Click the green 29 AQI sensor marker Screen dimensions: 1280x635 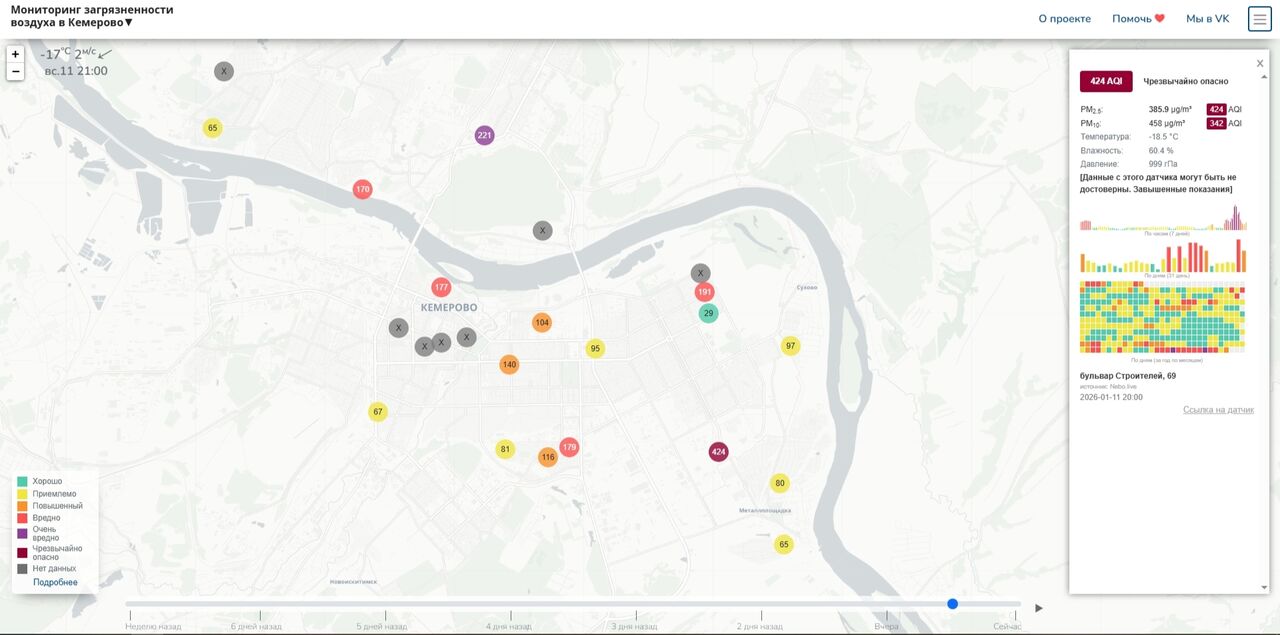pyautogui.click(x=708, y=313)
